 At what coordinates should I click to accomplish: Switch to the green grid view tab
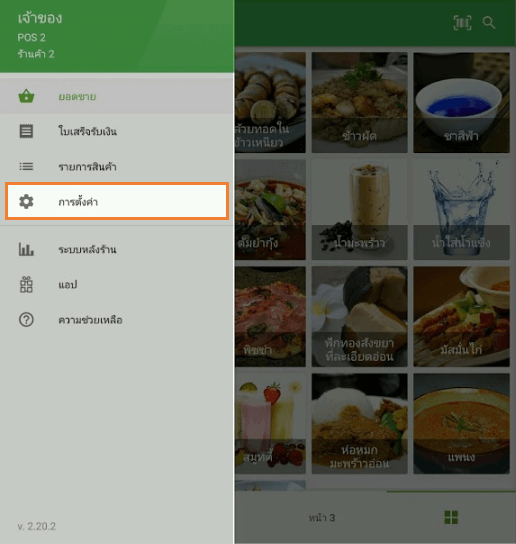pyautogui.click(x=451, y=517)
